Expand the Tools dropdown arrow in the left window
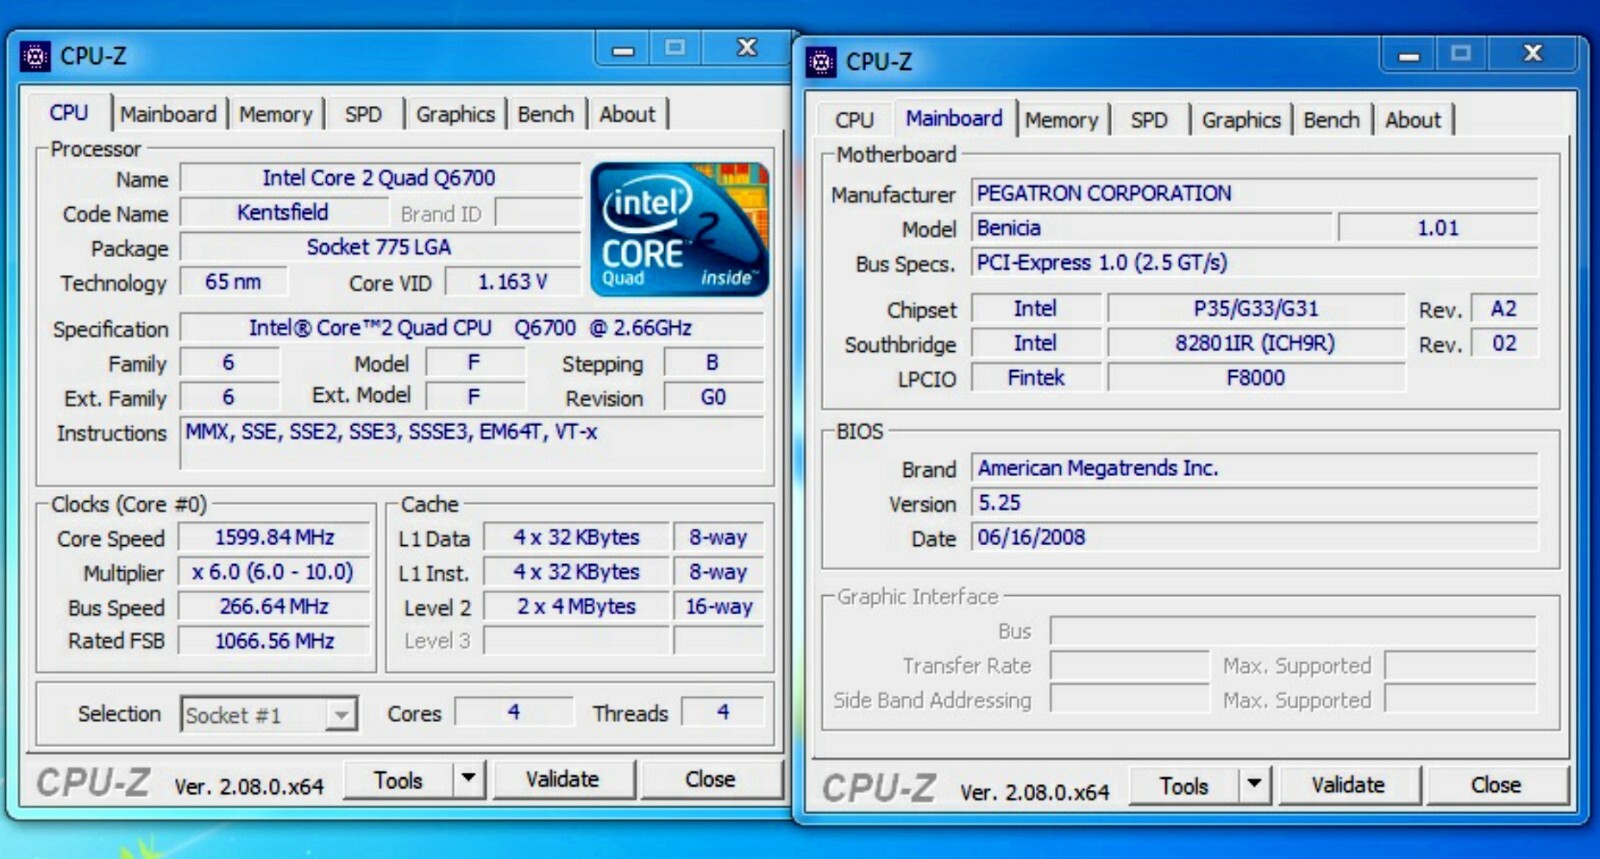Image resolution: width=1600 pixels, height=859 pixels. coord(468,779)
